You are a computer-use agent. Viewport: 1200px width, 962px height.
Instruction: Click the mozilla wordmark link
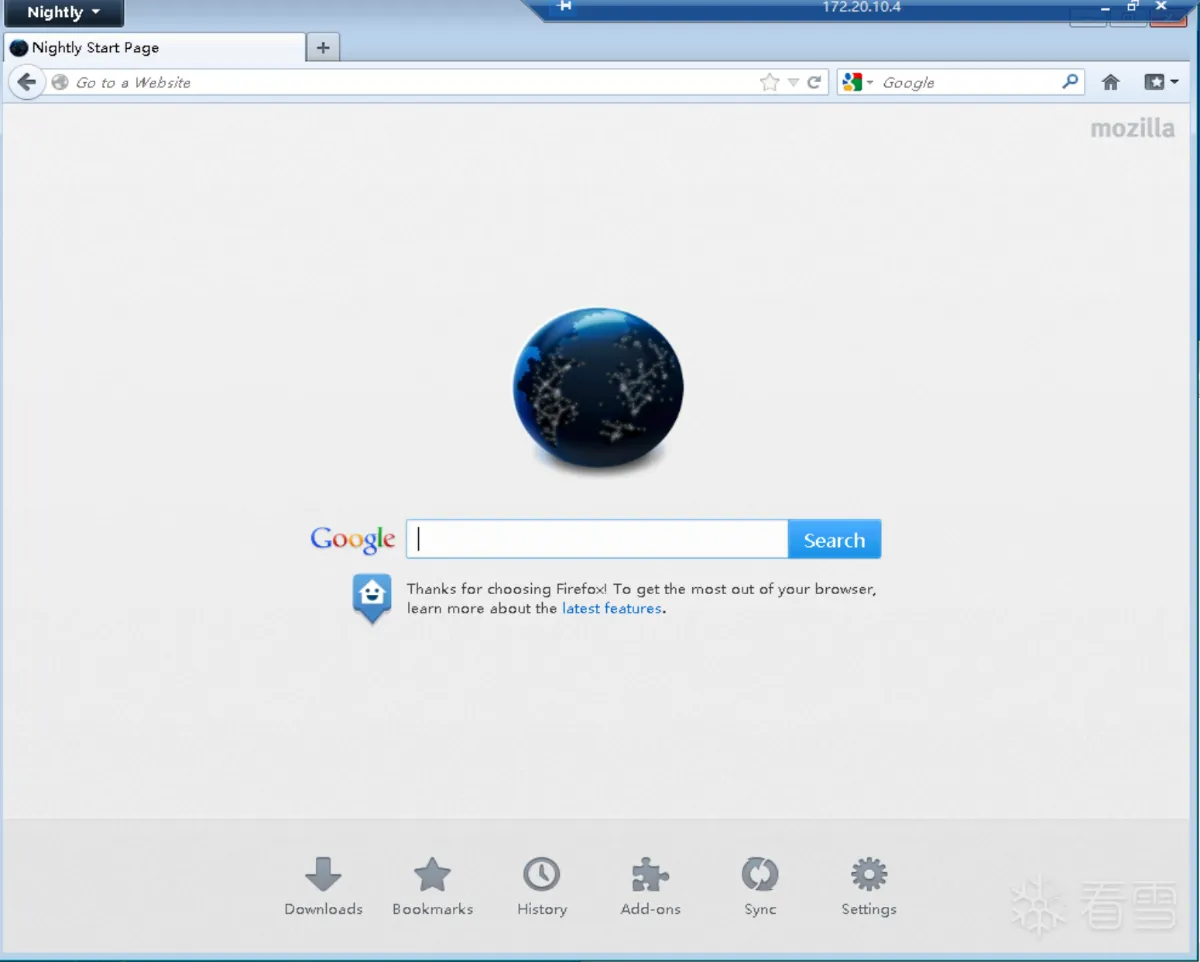[x=1132, y=128]
